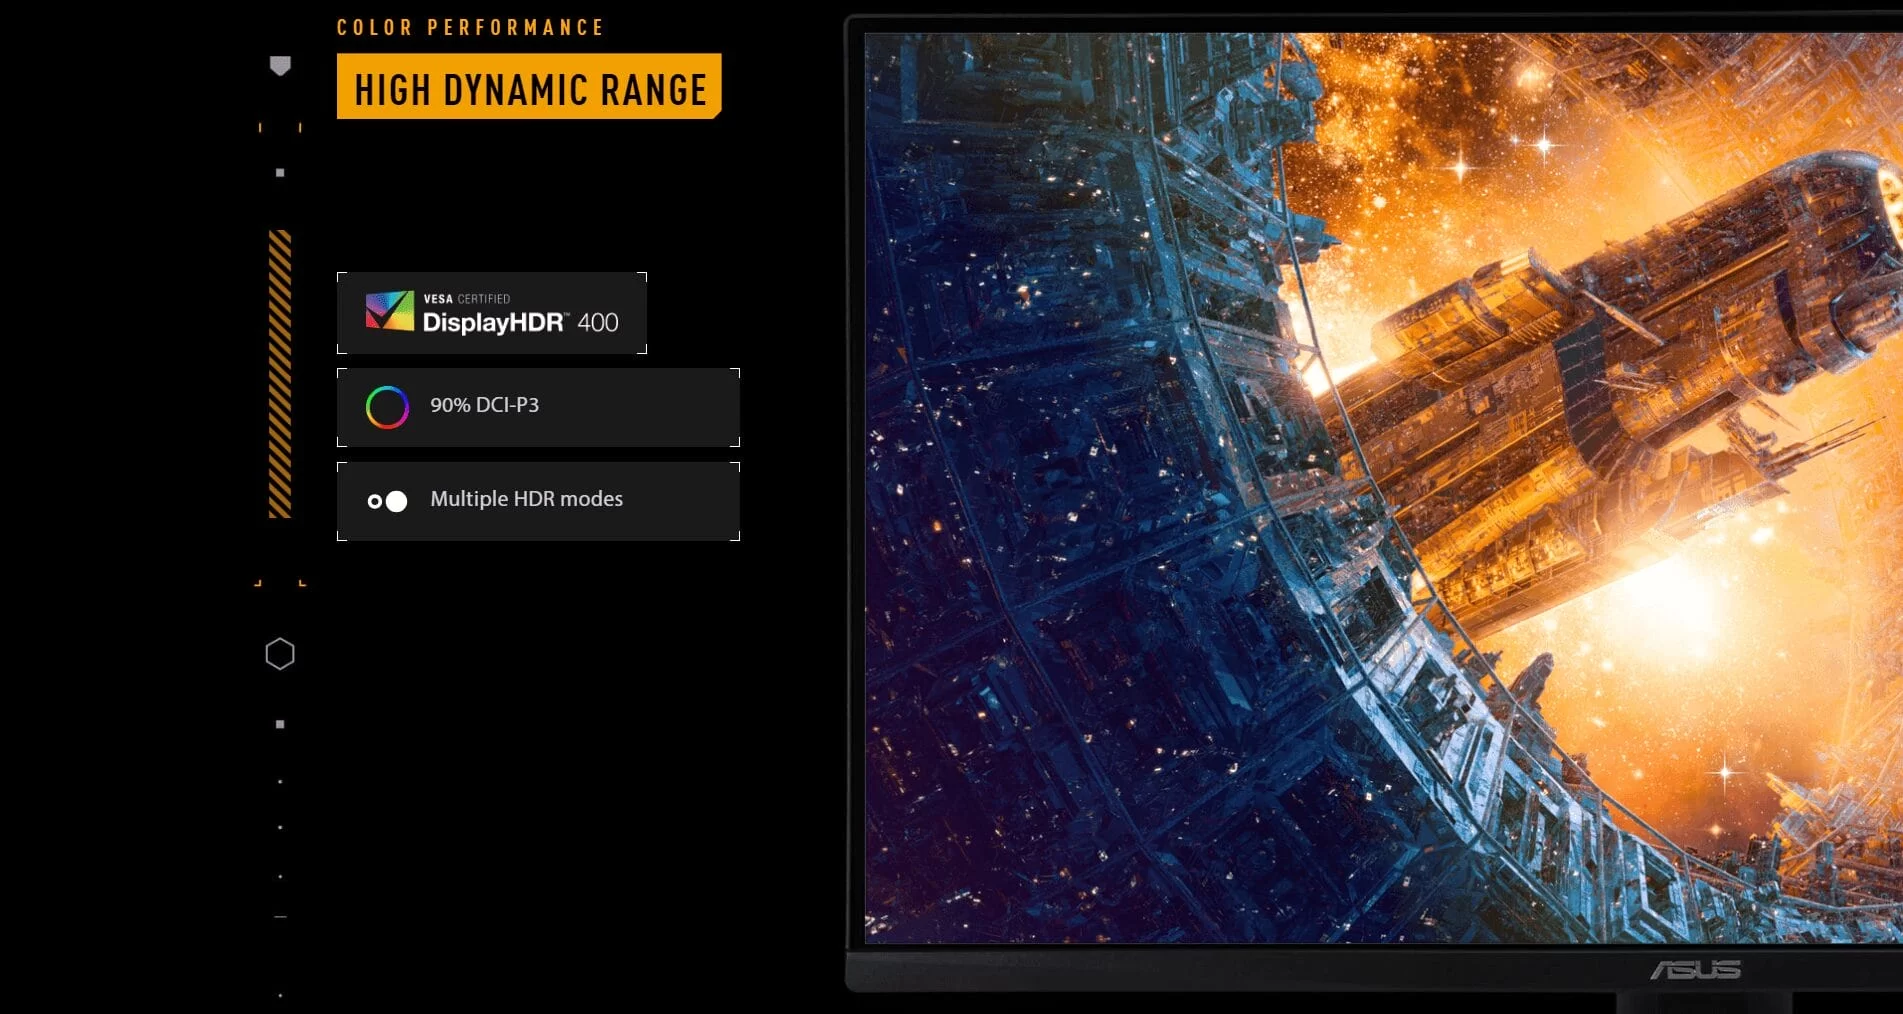Viewport: 1903px width, 1014px height.
Task: Click the VESA DisplayHDR colorful checkmark logo
Action: coord(390,311)
